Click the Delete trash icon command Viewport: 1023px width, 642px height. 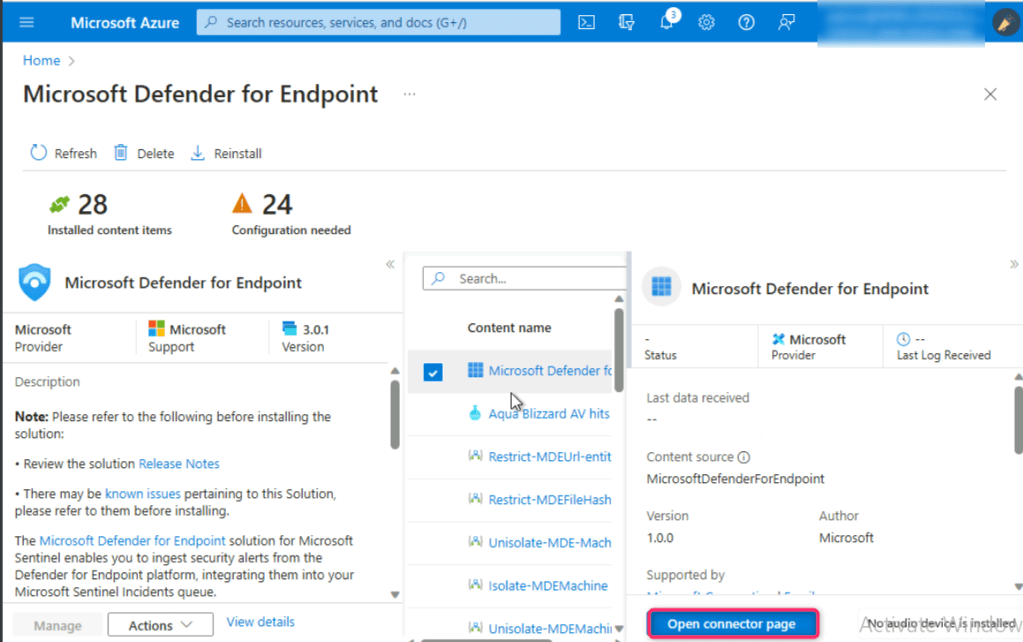[144, 153]
